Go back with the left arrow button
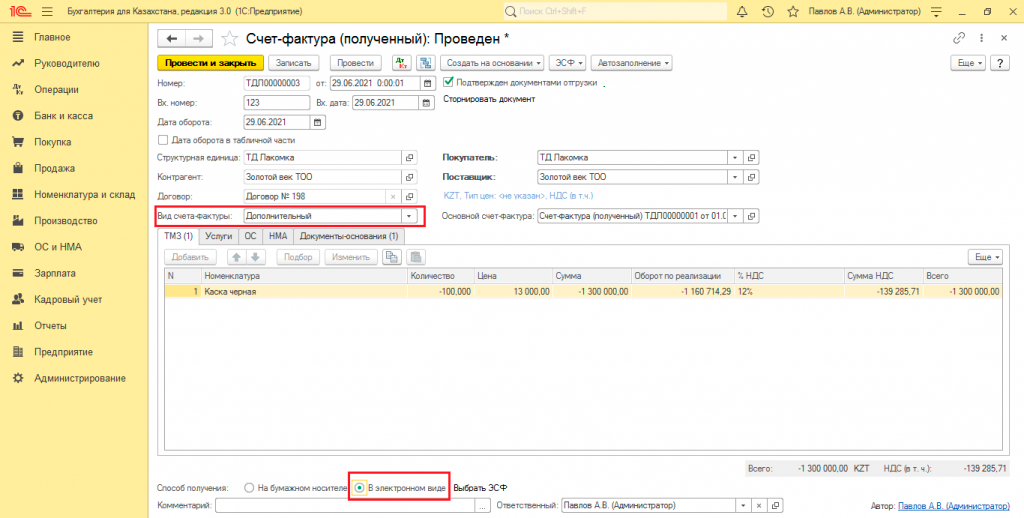 coord(171,39)
